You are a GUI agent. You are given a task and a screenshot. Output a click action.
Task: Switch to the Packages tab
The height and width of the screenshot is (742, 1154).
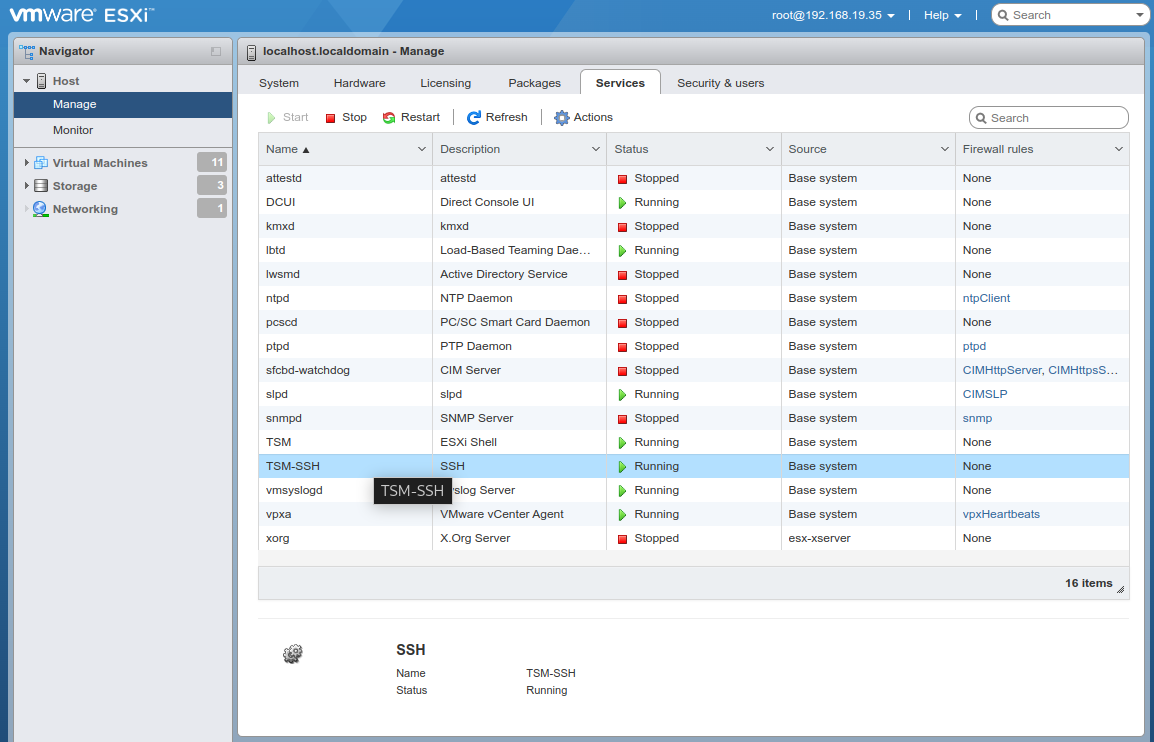535,83
